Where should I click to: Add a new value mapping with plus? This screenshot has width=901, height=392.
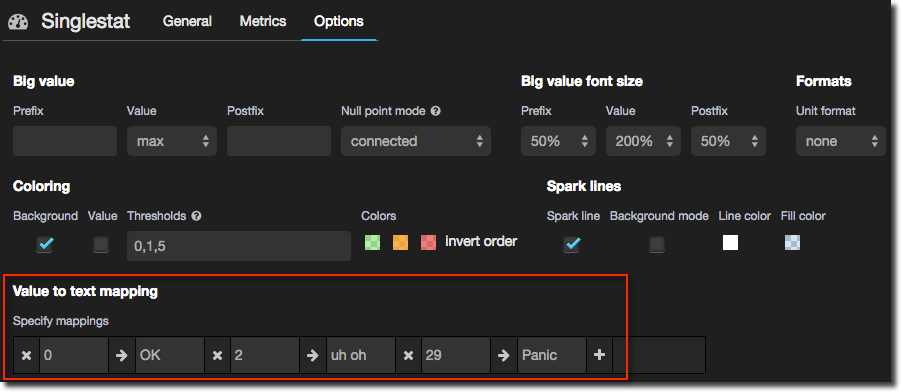599,355
